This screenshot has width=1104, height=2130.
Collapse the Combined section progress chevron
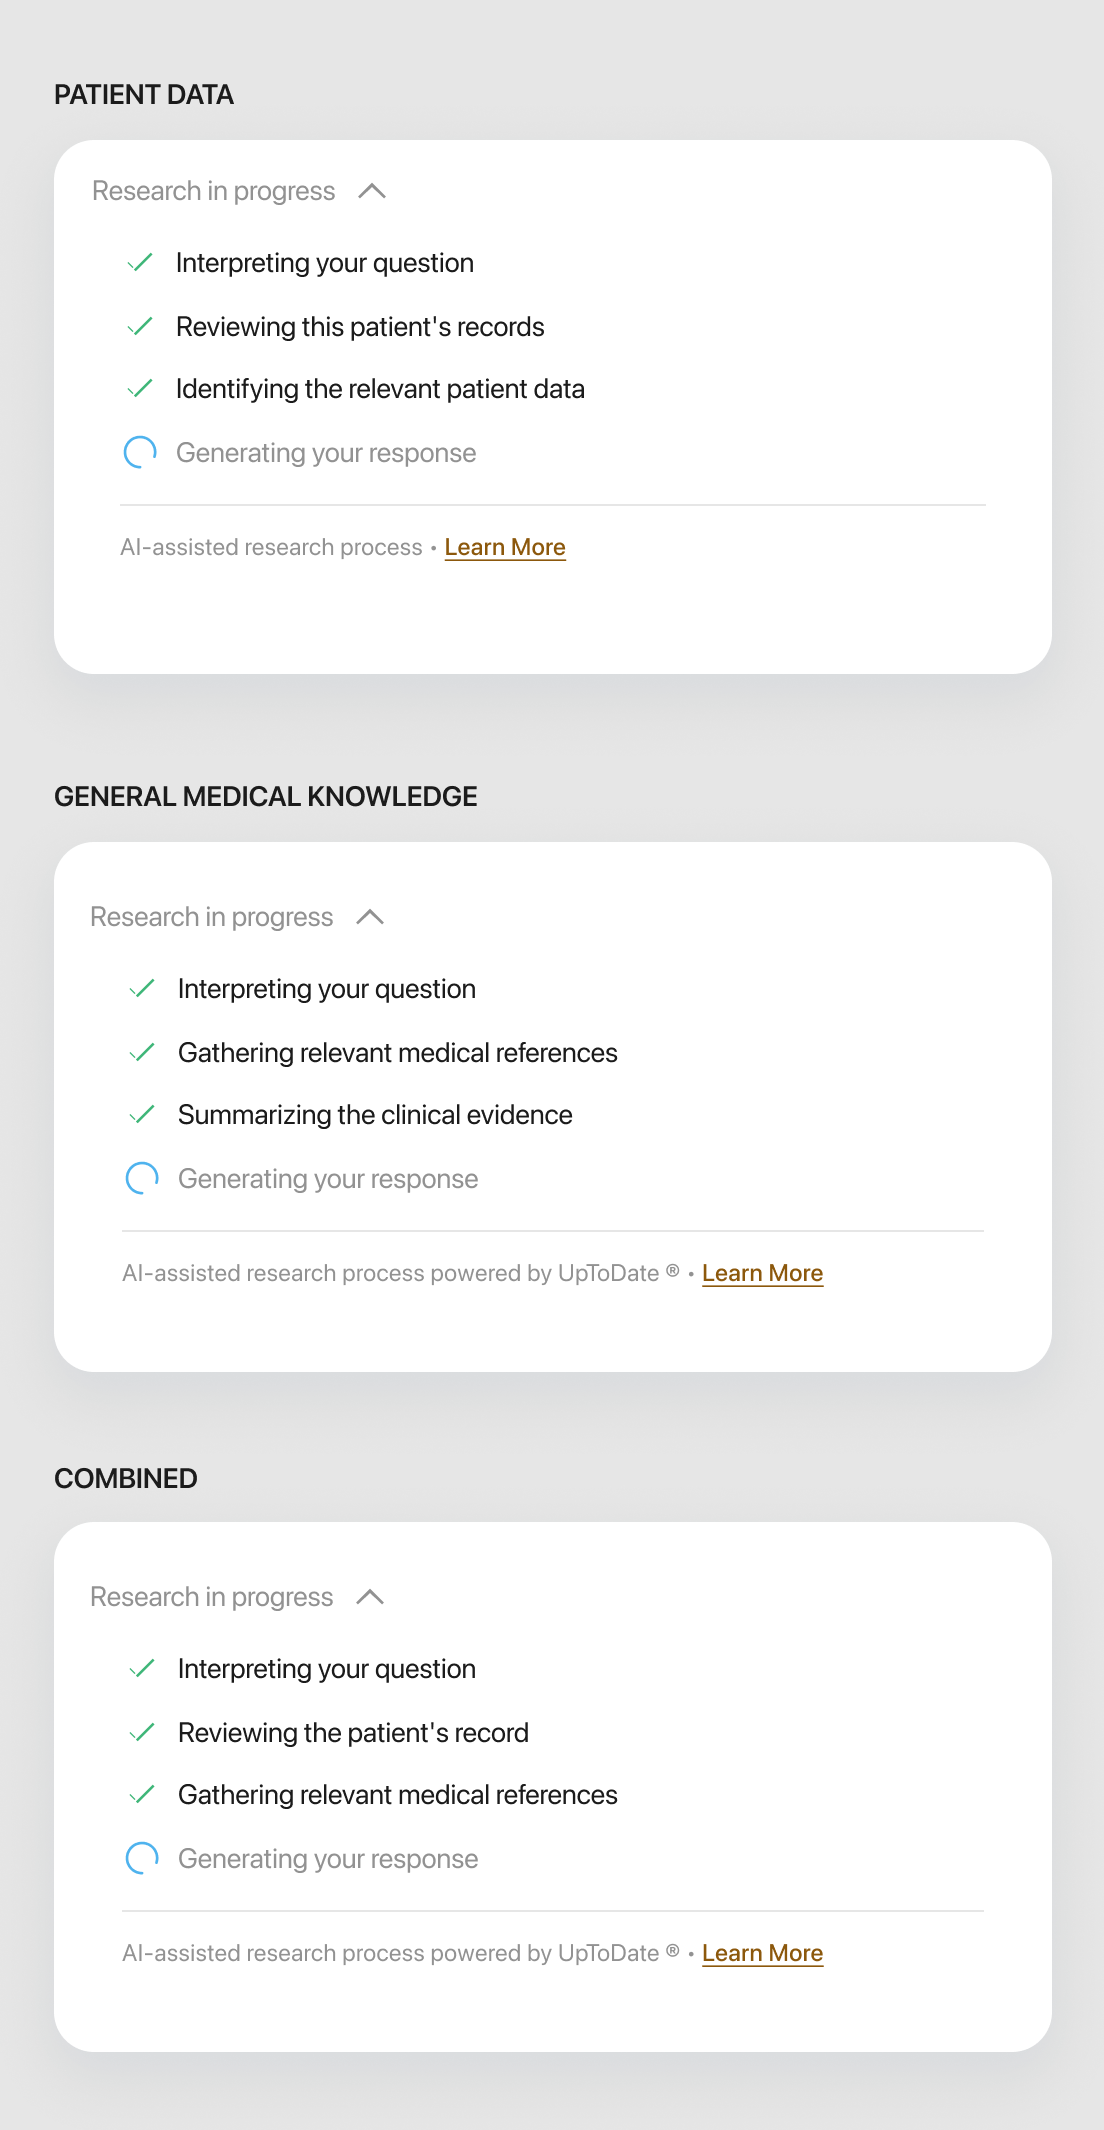pos(370,1597)
